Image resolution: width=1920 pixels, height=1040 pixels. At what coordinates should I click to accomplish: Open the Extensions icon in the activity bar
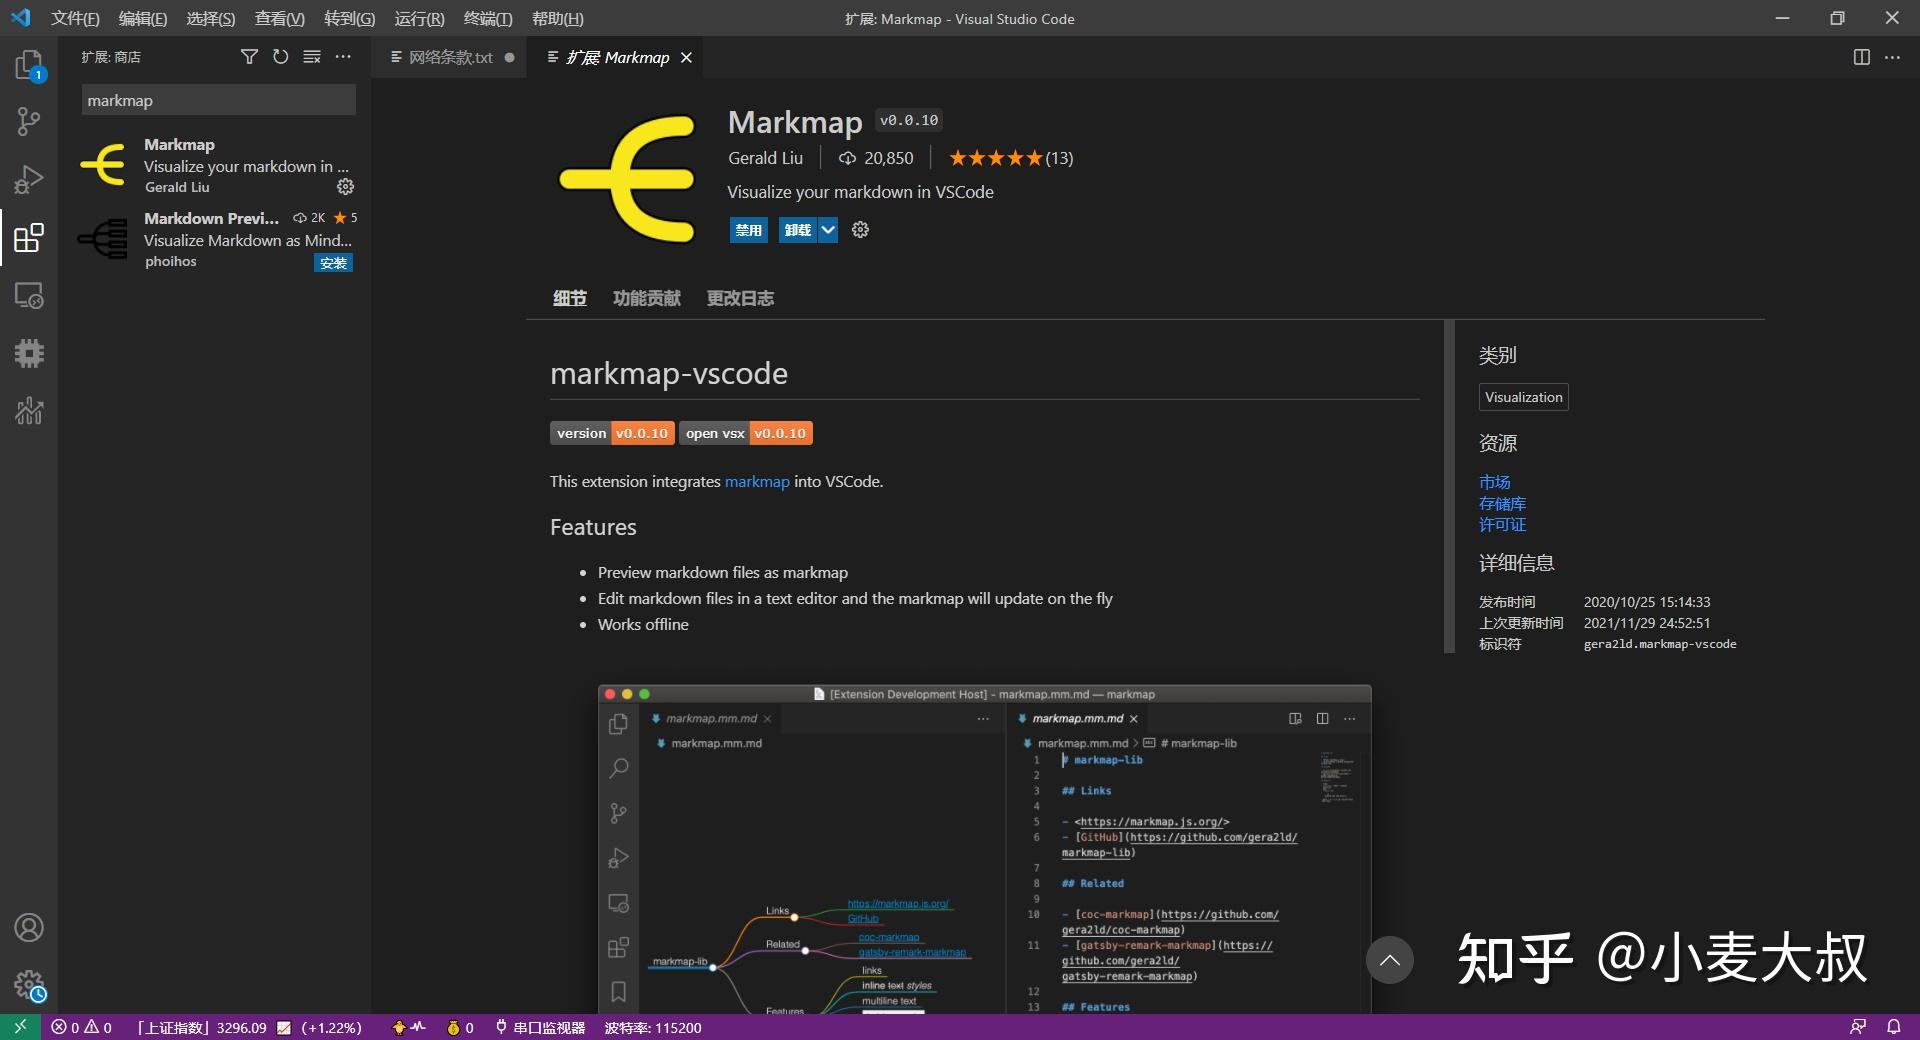click(x=29, y=238)
